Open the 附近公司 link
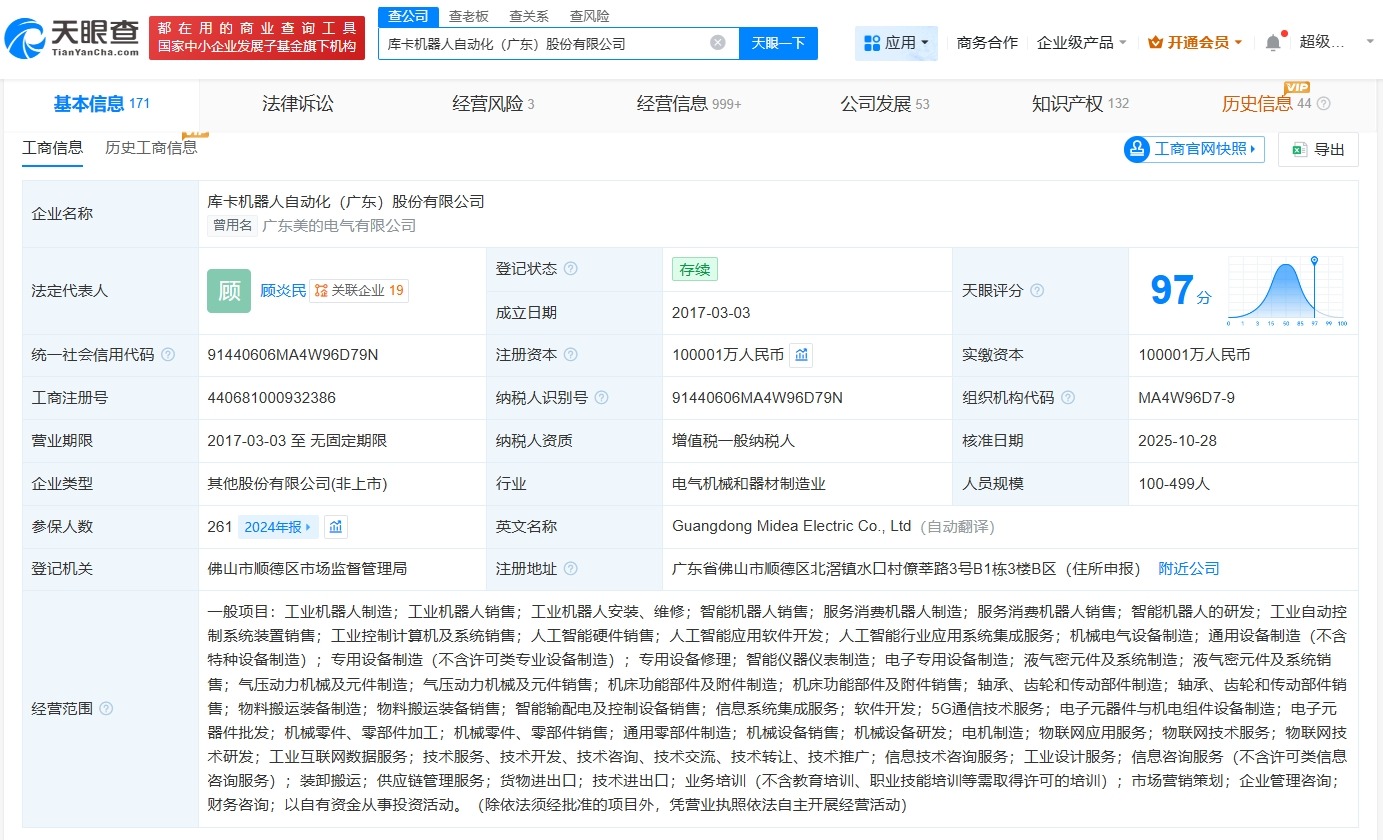The height and width of the screenshot is (840, 1383). pyautogui.click(x=1188, y=568)
